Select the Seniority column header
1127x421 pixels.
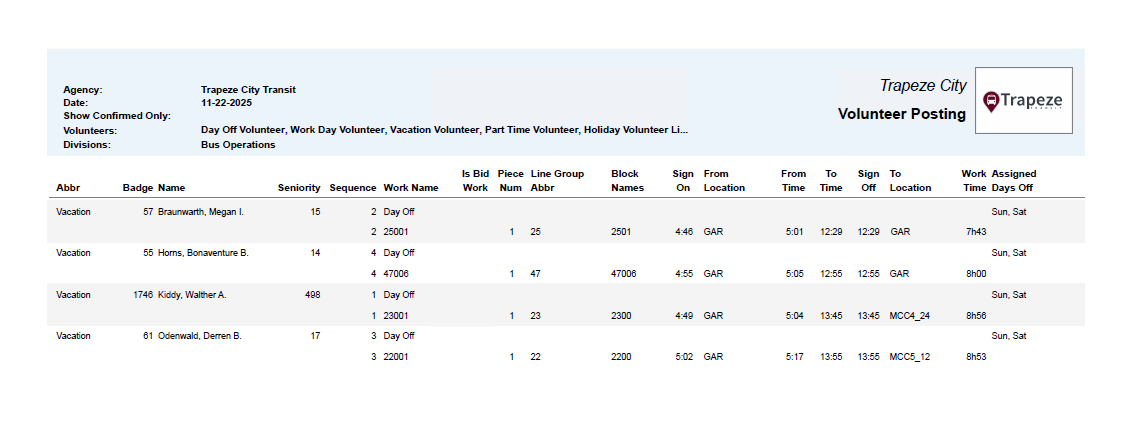pyautogui.click(x=299, y=188)
